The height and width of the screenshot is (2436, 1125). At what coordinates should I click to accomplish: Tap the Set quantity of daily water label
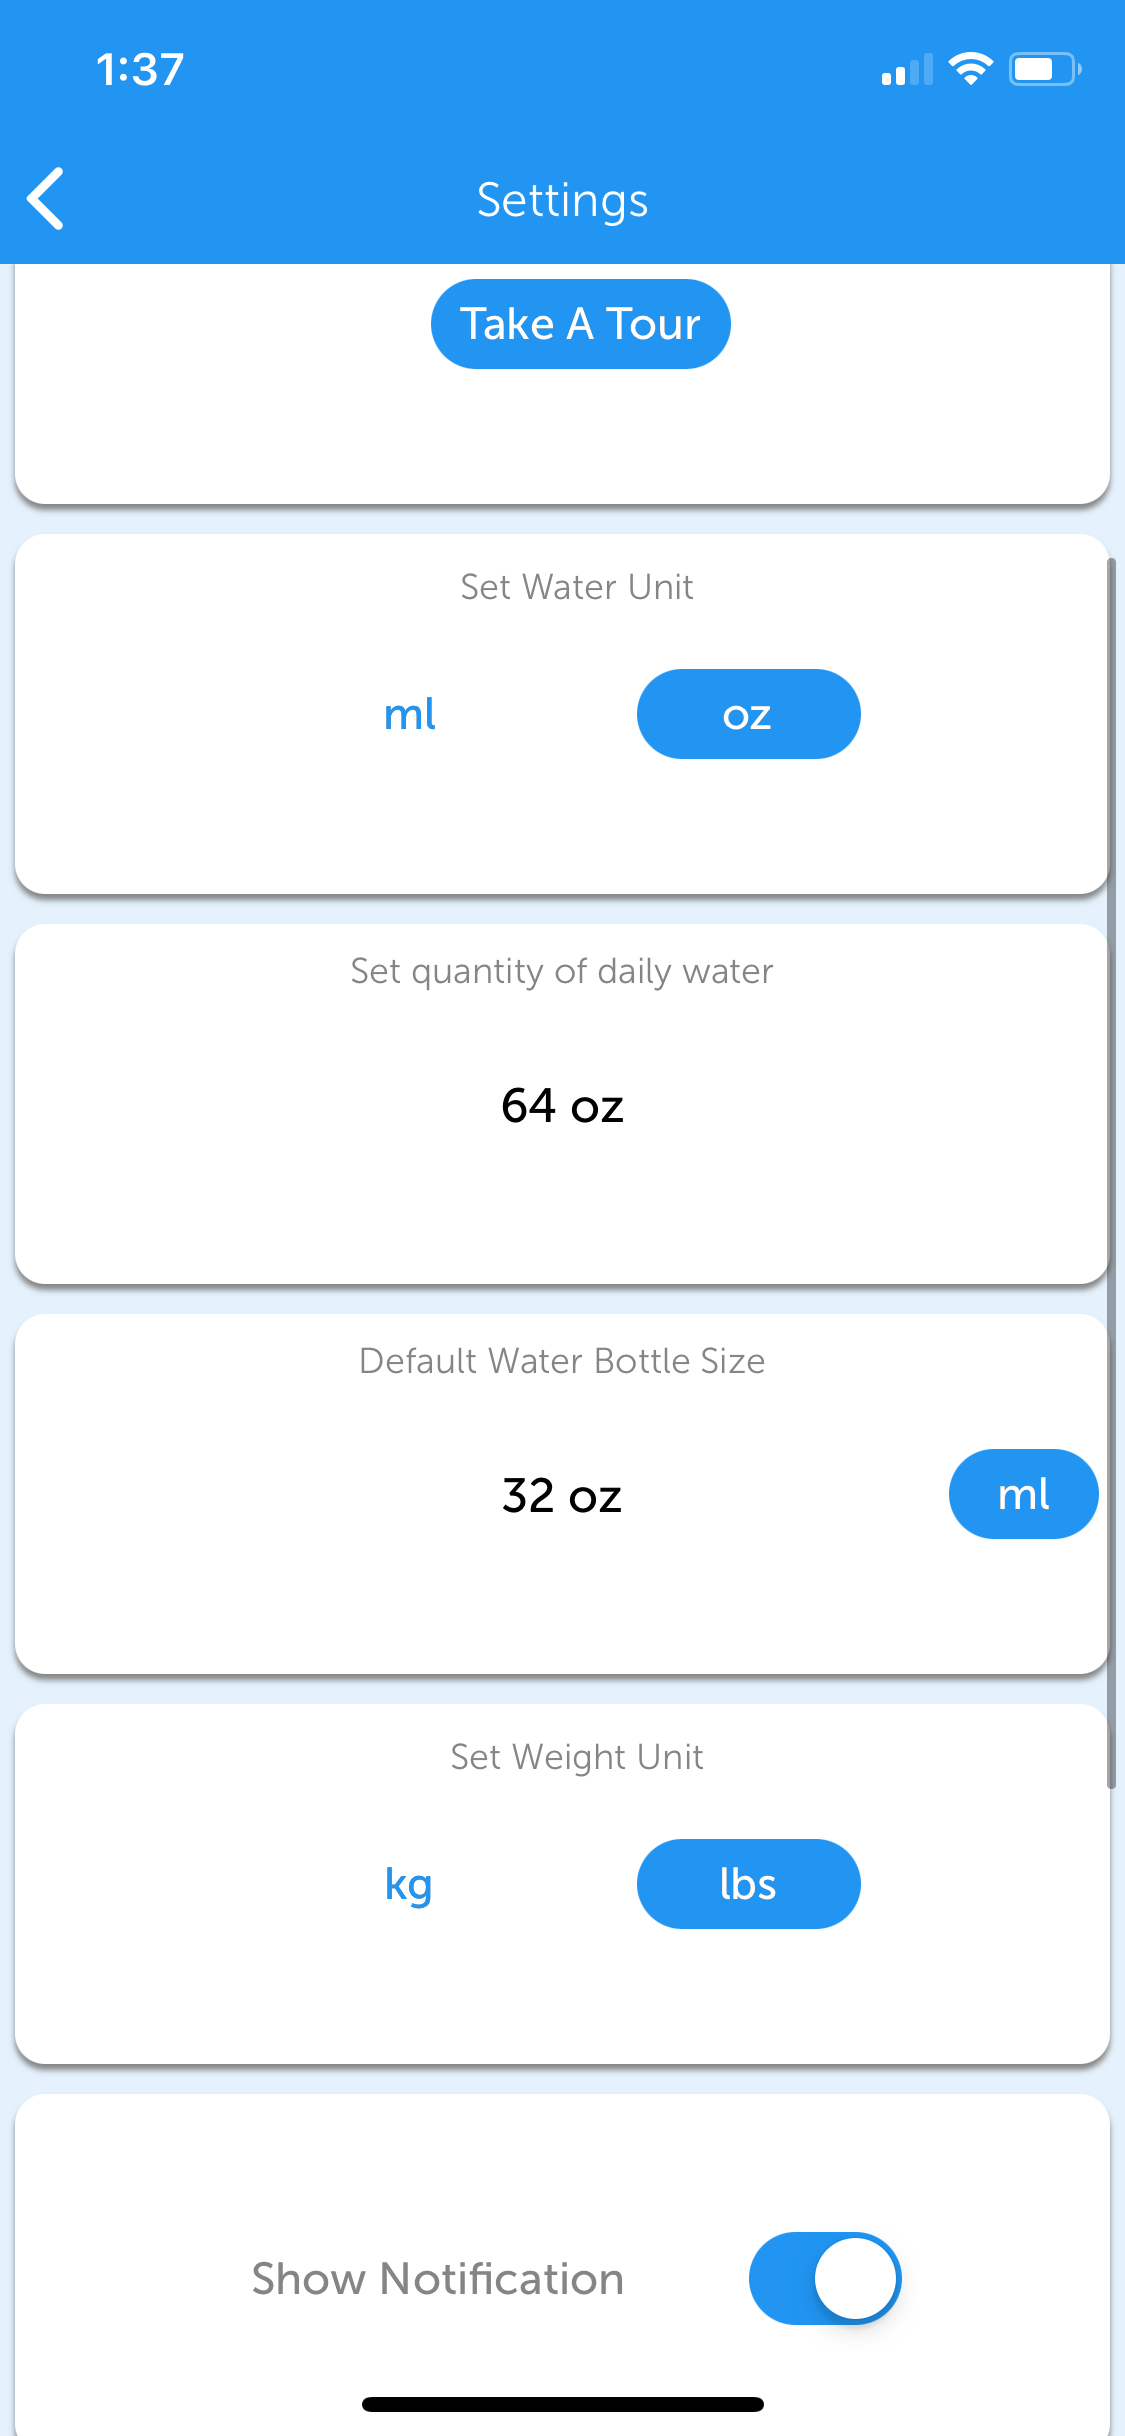tap(562, 971)
